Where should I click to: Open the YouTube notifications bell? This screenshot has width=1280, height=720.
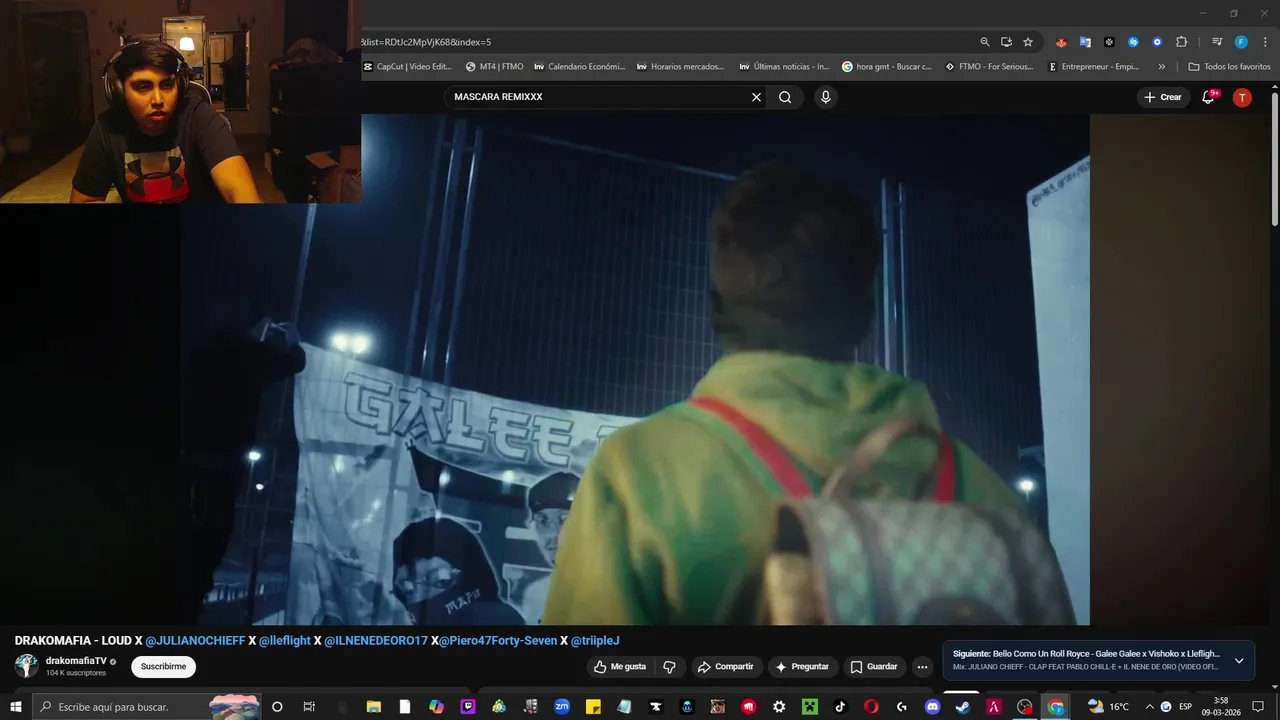(x=1208, y=97)
